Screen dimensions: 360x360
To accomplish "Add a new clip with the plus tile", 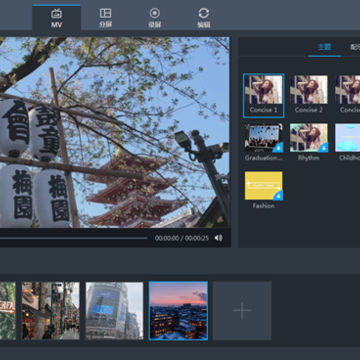I will (x=242, y=311).
